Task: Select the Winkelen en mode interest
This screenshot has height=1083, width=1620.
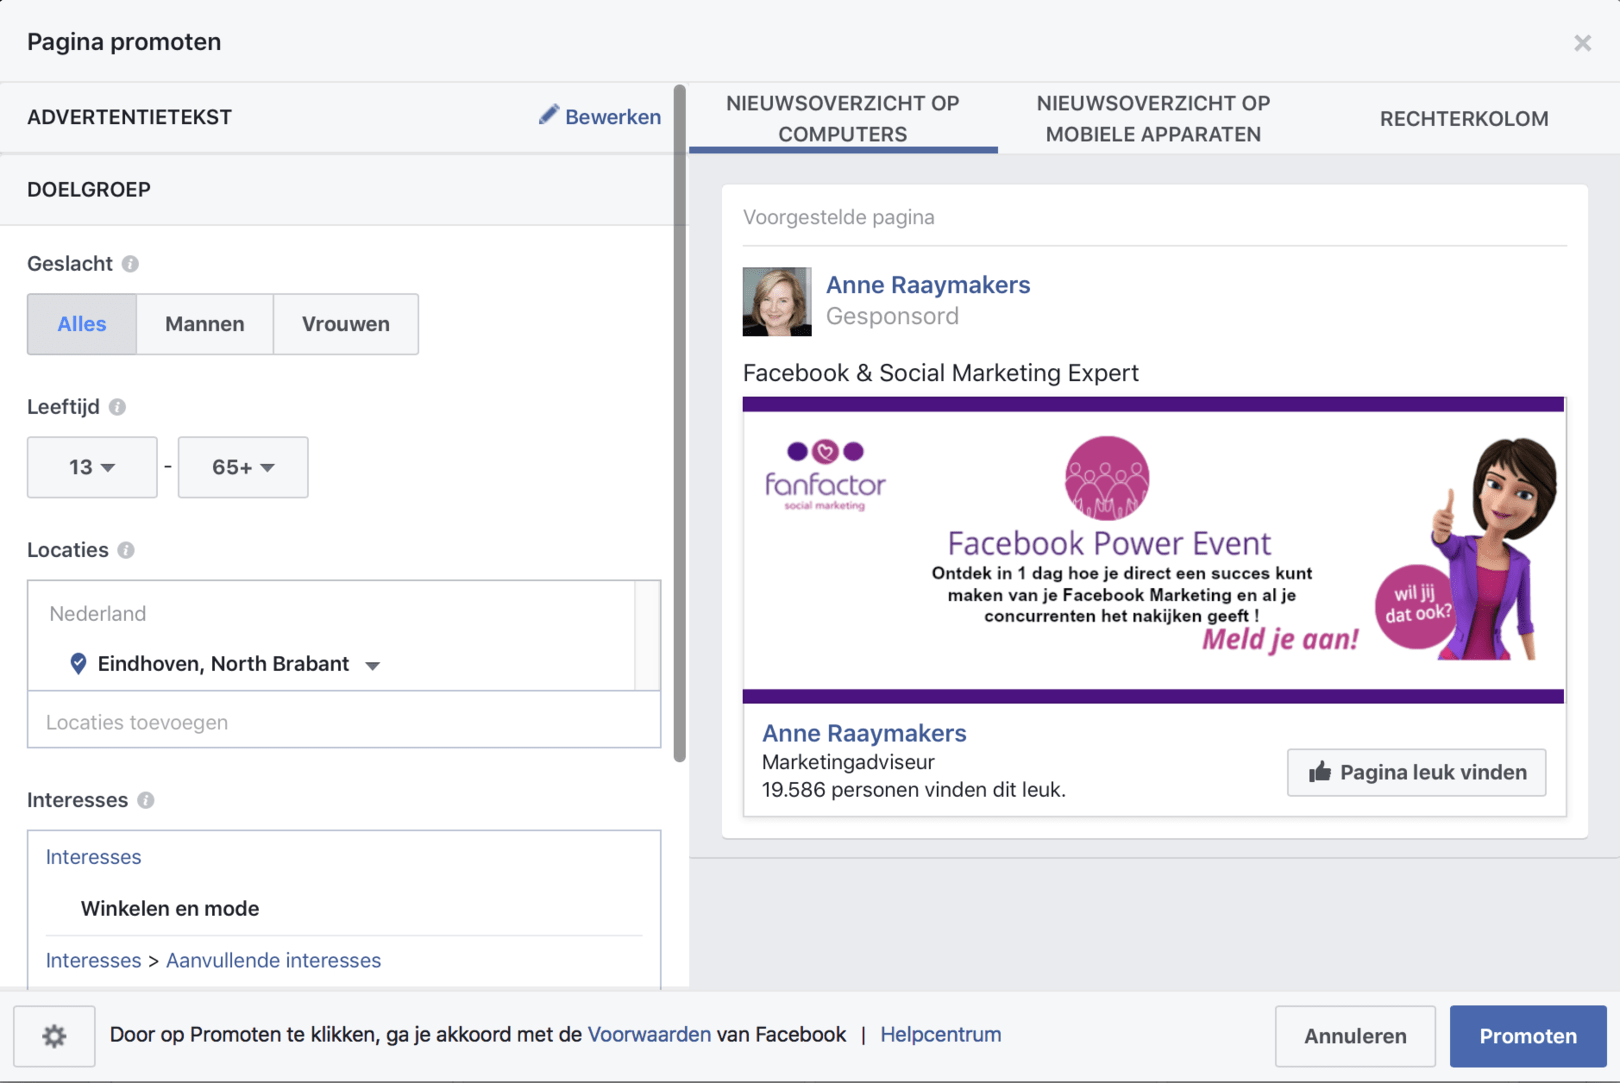Action: click(170, 908)
